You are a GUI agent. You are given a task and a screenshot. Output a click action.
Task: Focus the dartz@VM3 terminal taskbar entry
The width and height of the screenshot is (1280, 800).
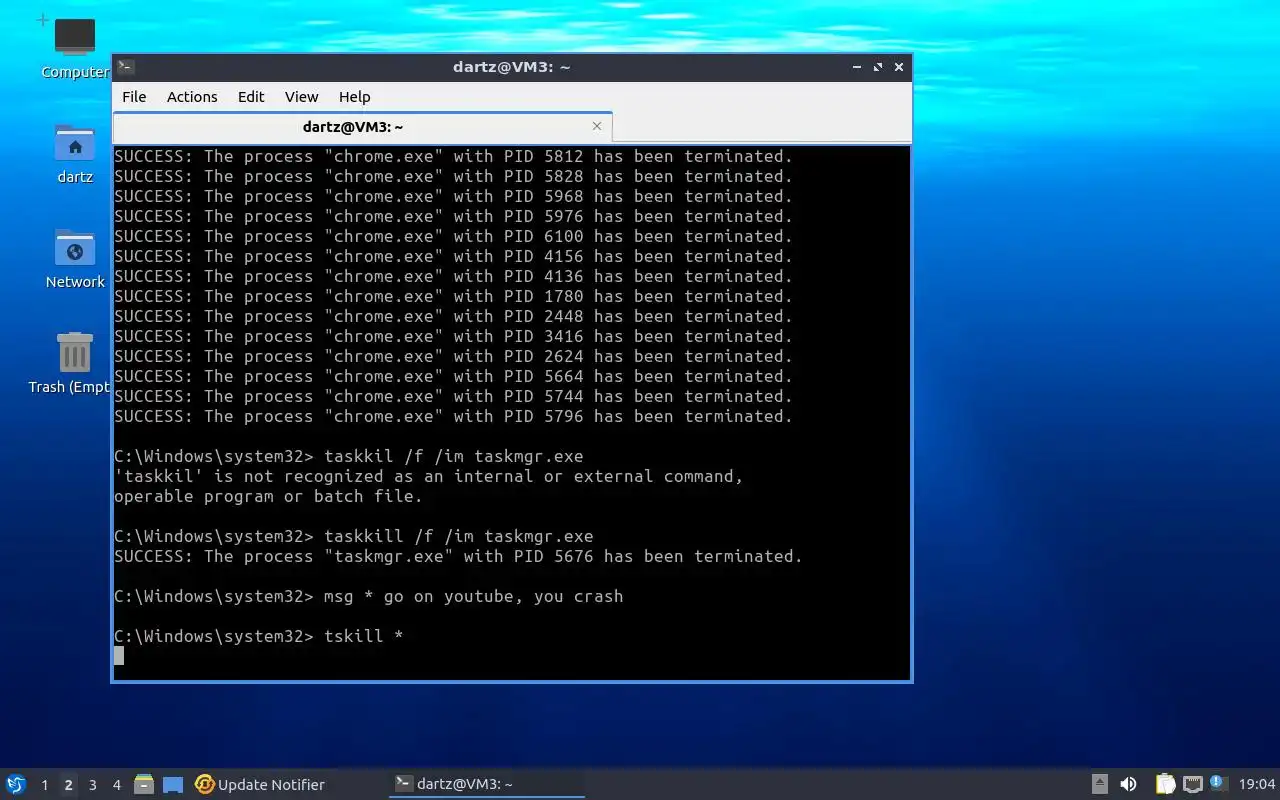pyautogui.click(x=486, y=784)
